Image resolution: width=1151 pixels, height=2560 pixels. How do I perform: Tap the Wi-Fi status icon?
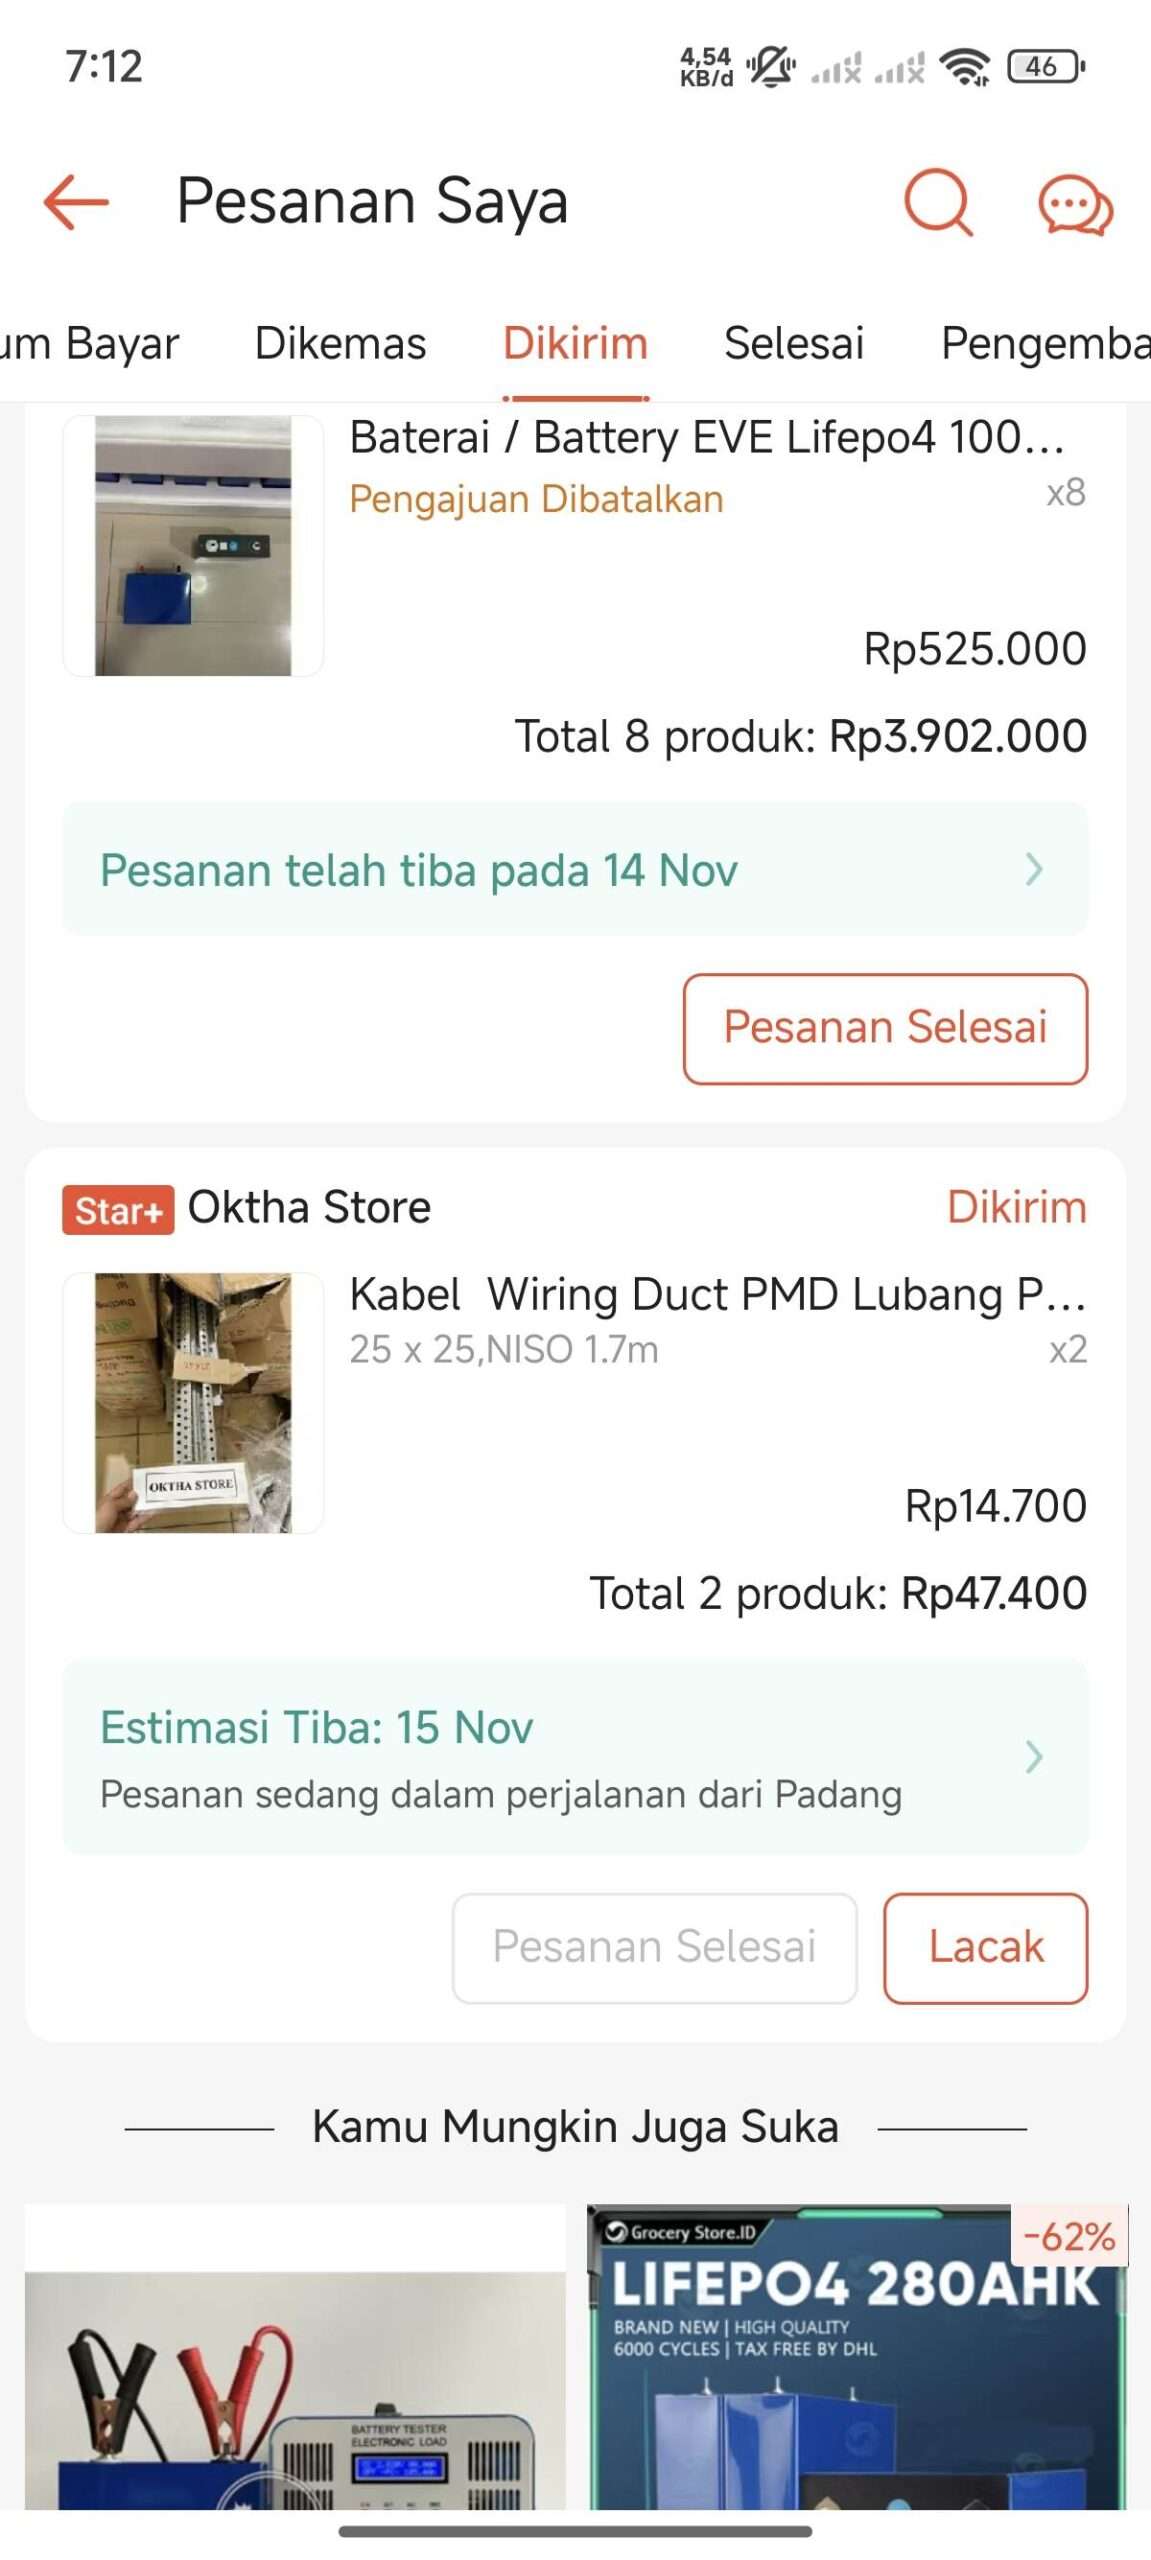tap(966, 67)
